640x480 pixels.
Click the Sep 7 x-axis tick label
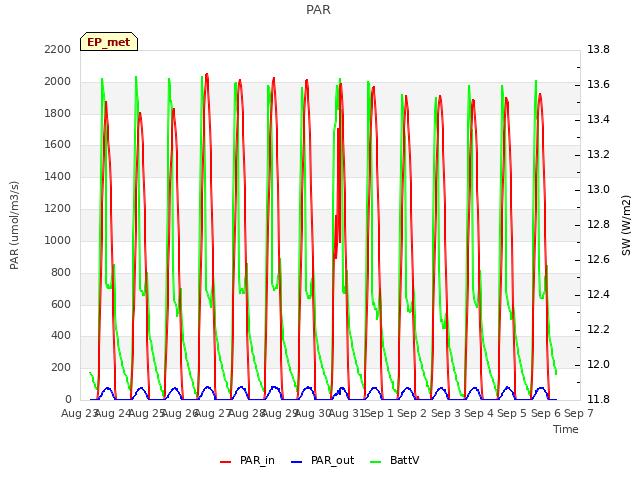[579, 413]
